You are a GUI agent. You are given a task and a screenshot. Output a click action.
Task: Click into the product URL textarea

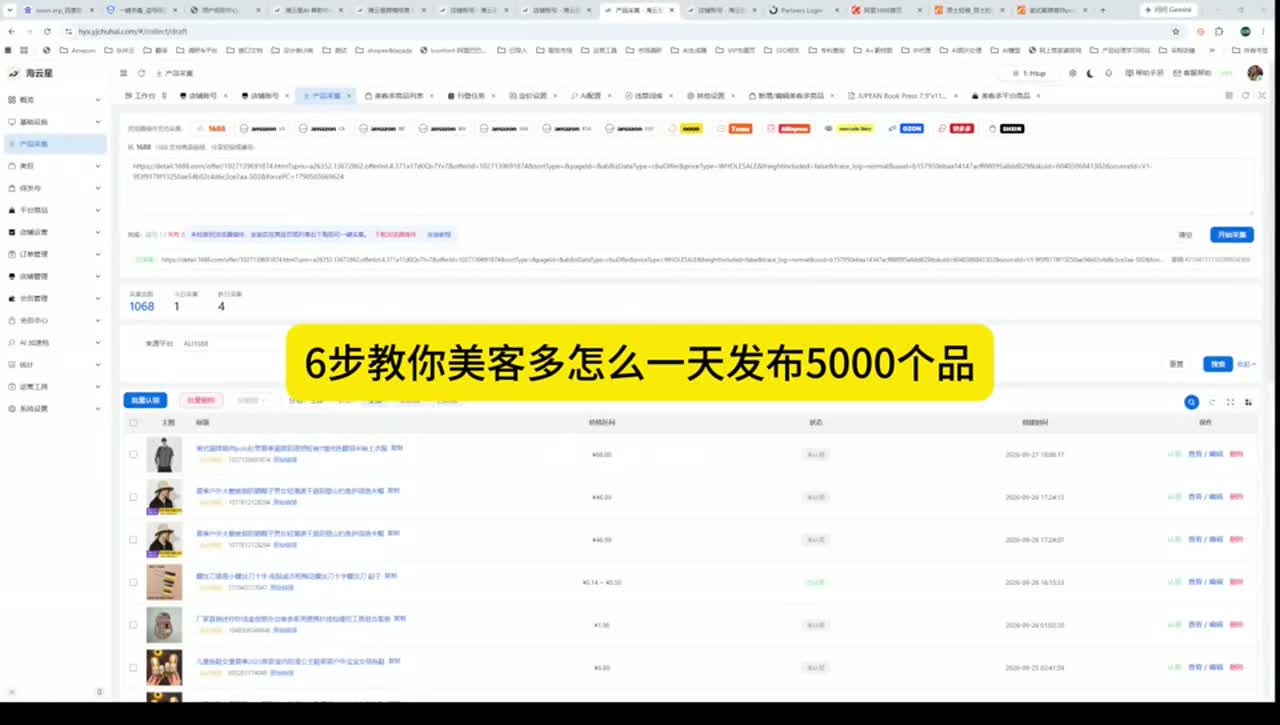(690, 185)
